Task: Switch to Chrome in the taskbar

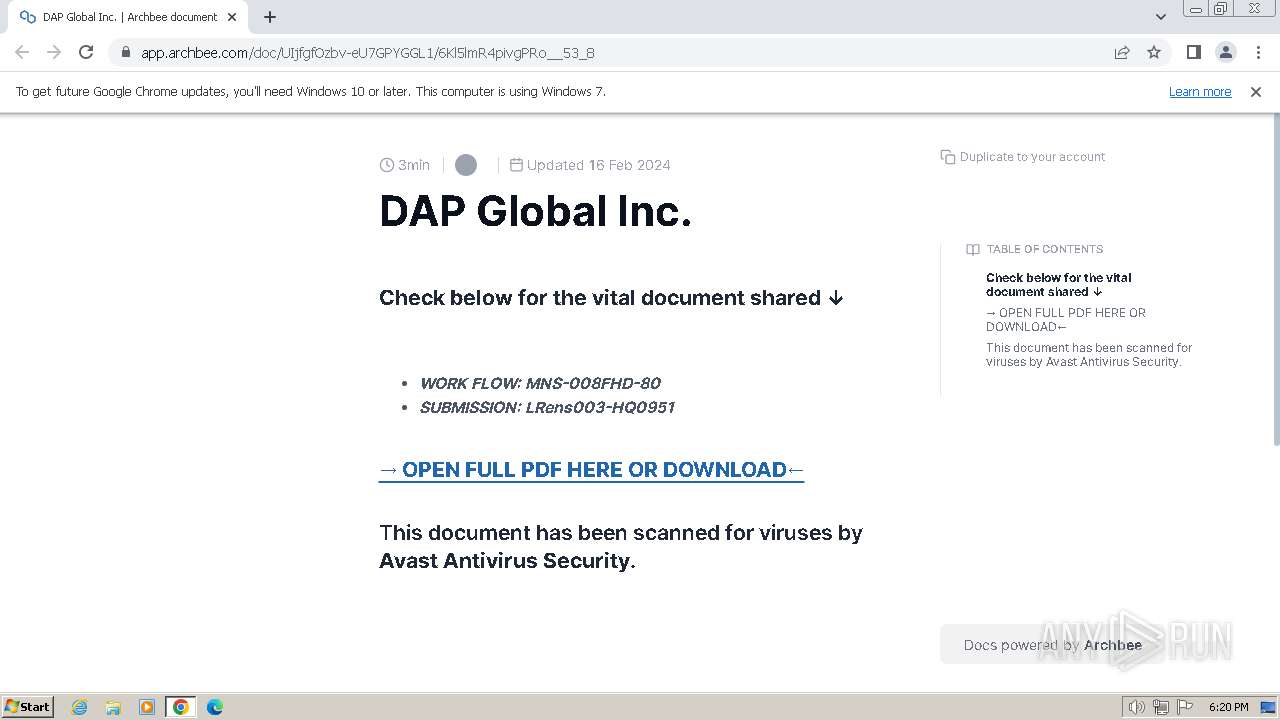Action: coord(181,707)
